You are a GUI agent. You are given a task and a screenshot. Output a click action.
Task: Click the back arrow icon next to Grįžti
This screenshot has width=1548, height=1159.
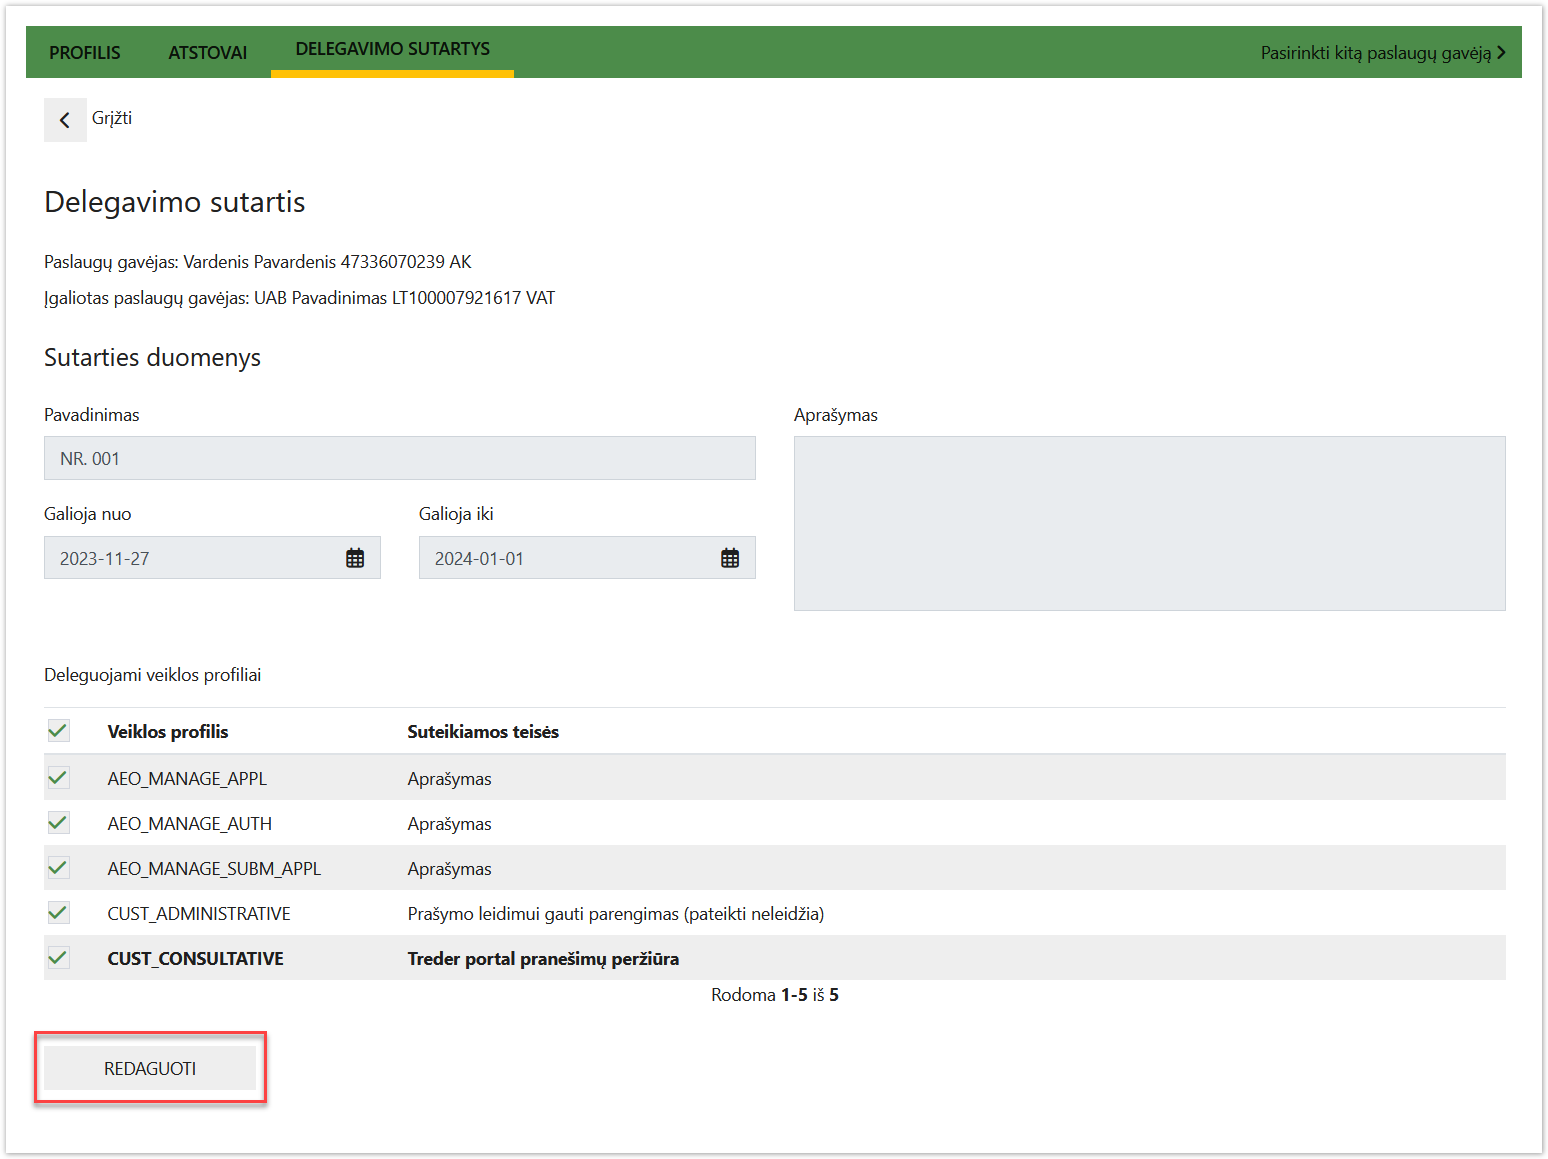pyautogui.click(x=65, y=120)
